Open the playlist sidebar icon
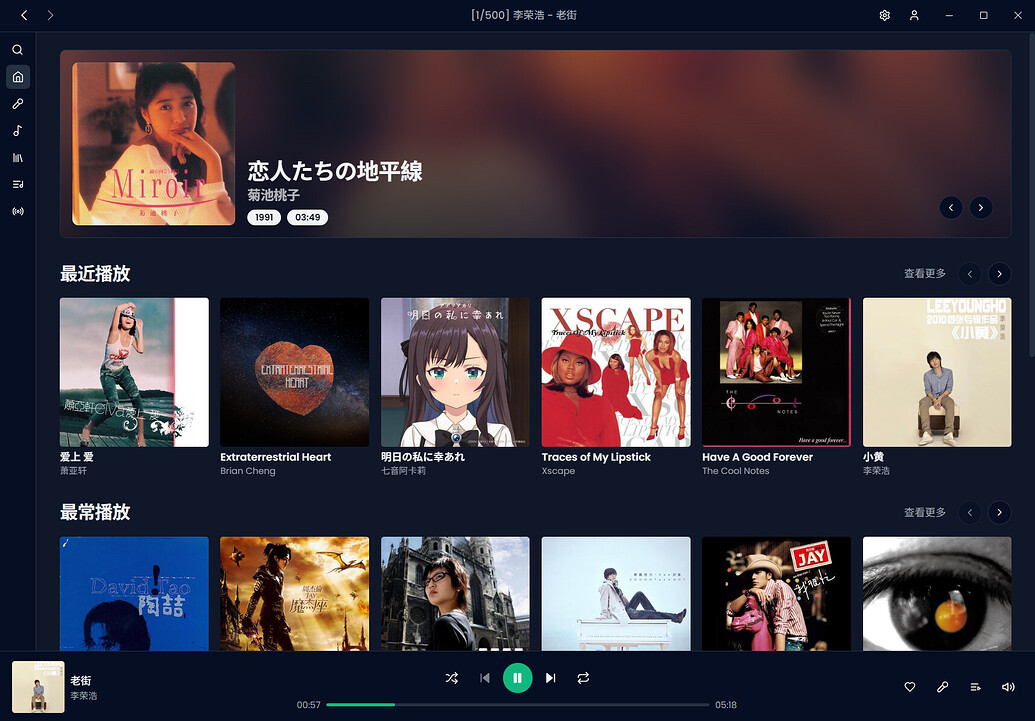 click(x=18, y=184)
